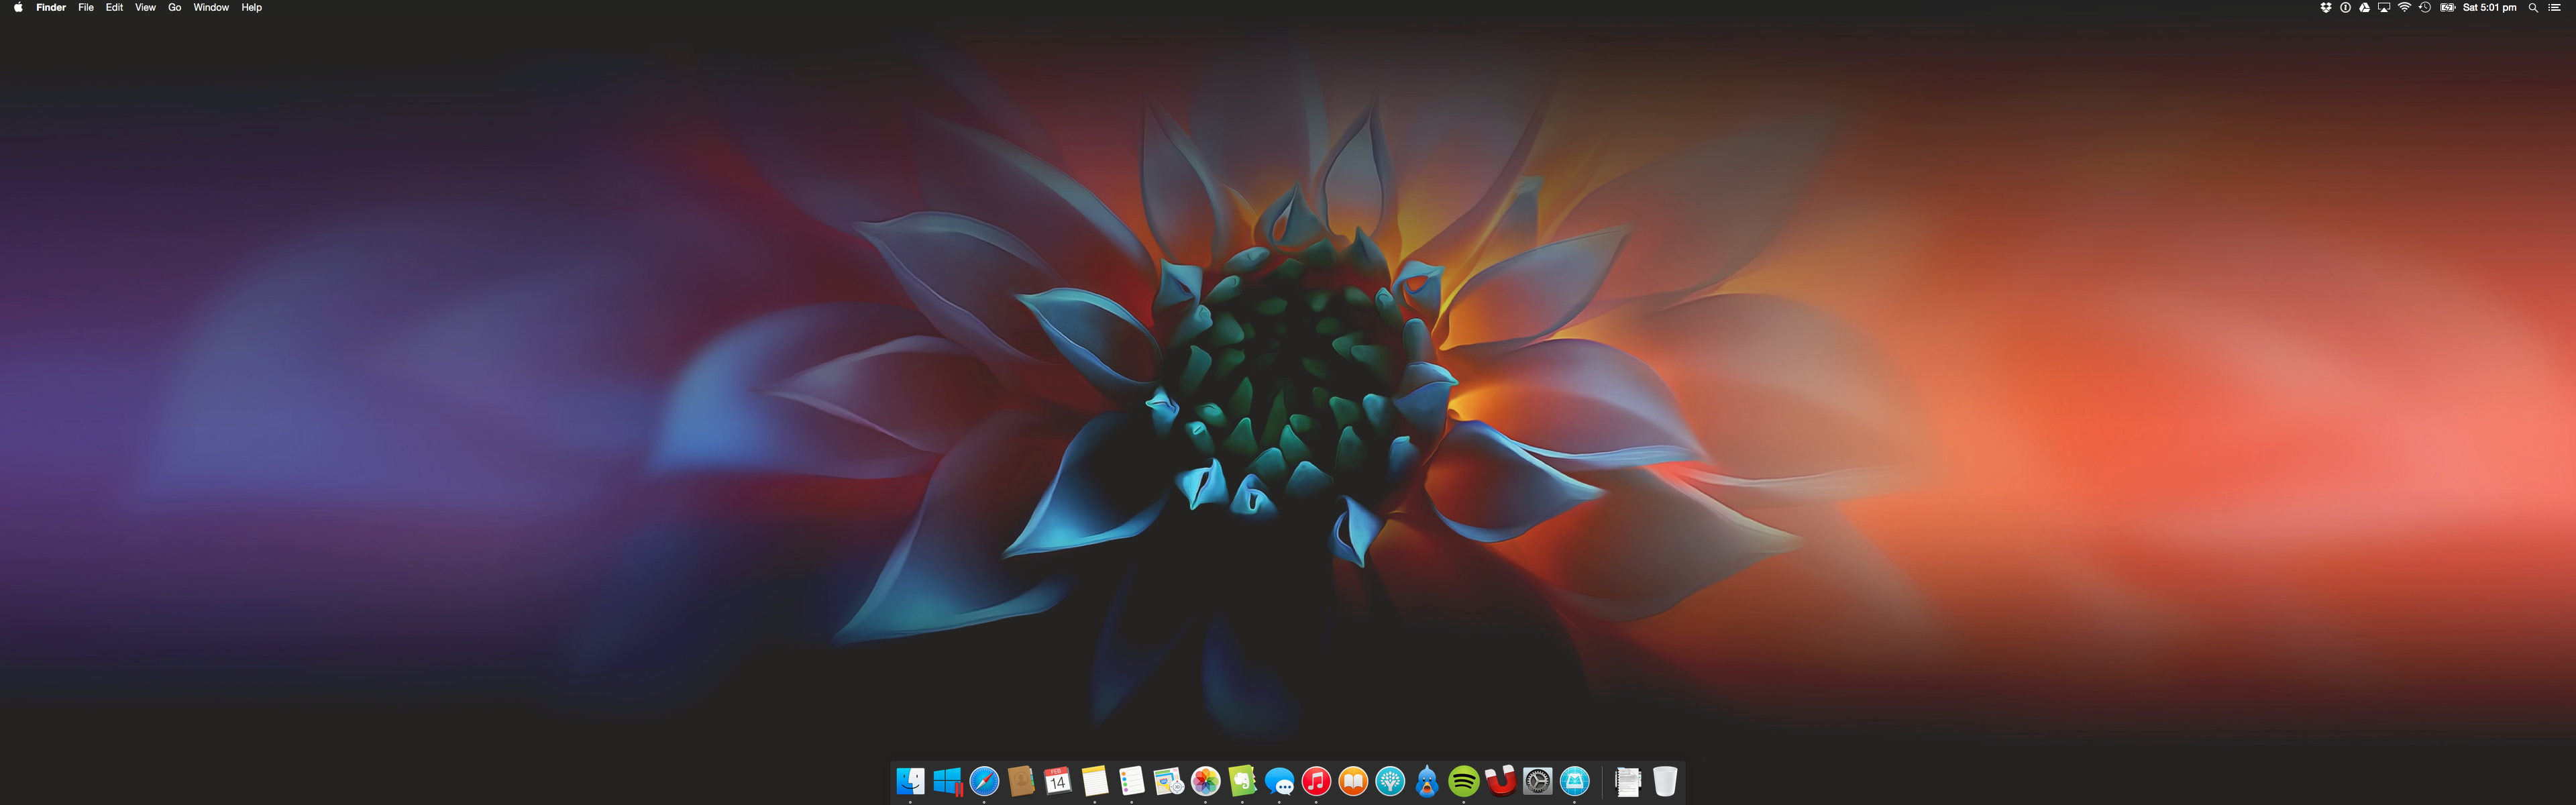Open the Go menu
This screenshot has height=805, width=2576.
click(174, 7)
